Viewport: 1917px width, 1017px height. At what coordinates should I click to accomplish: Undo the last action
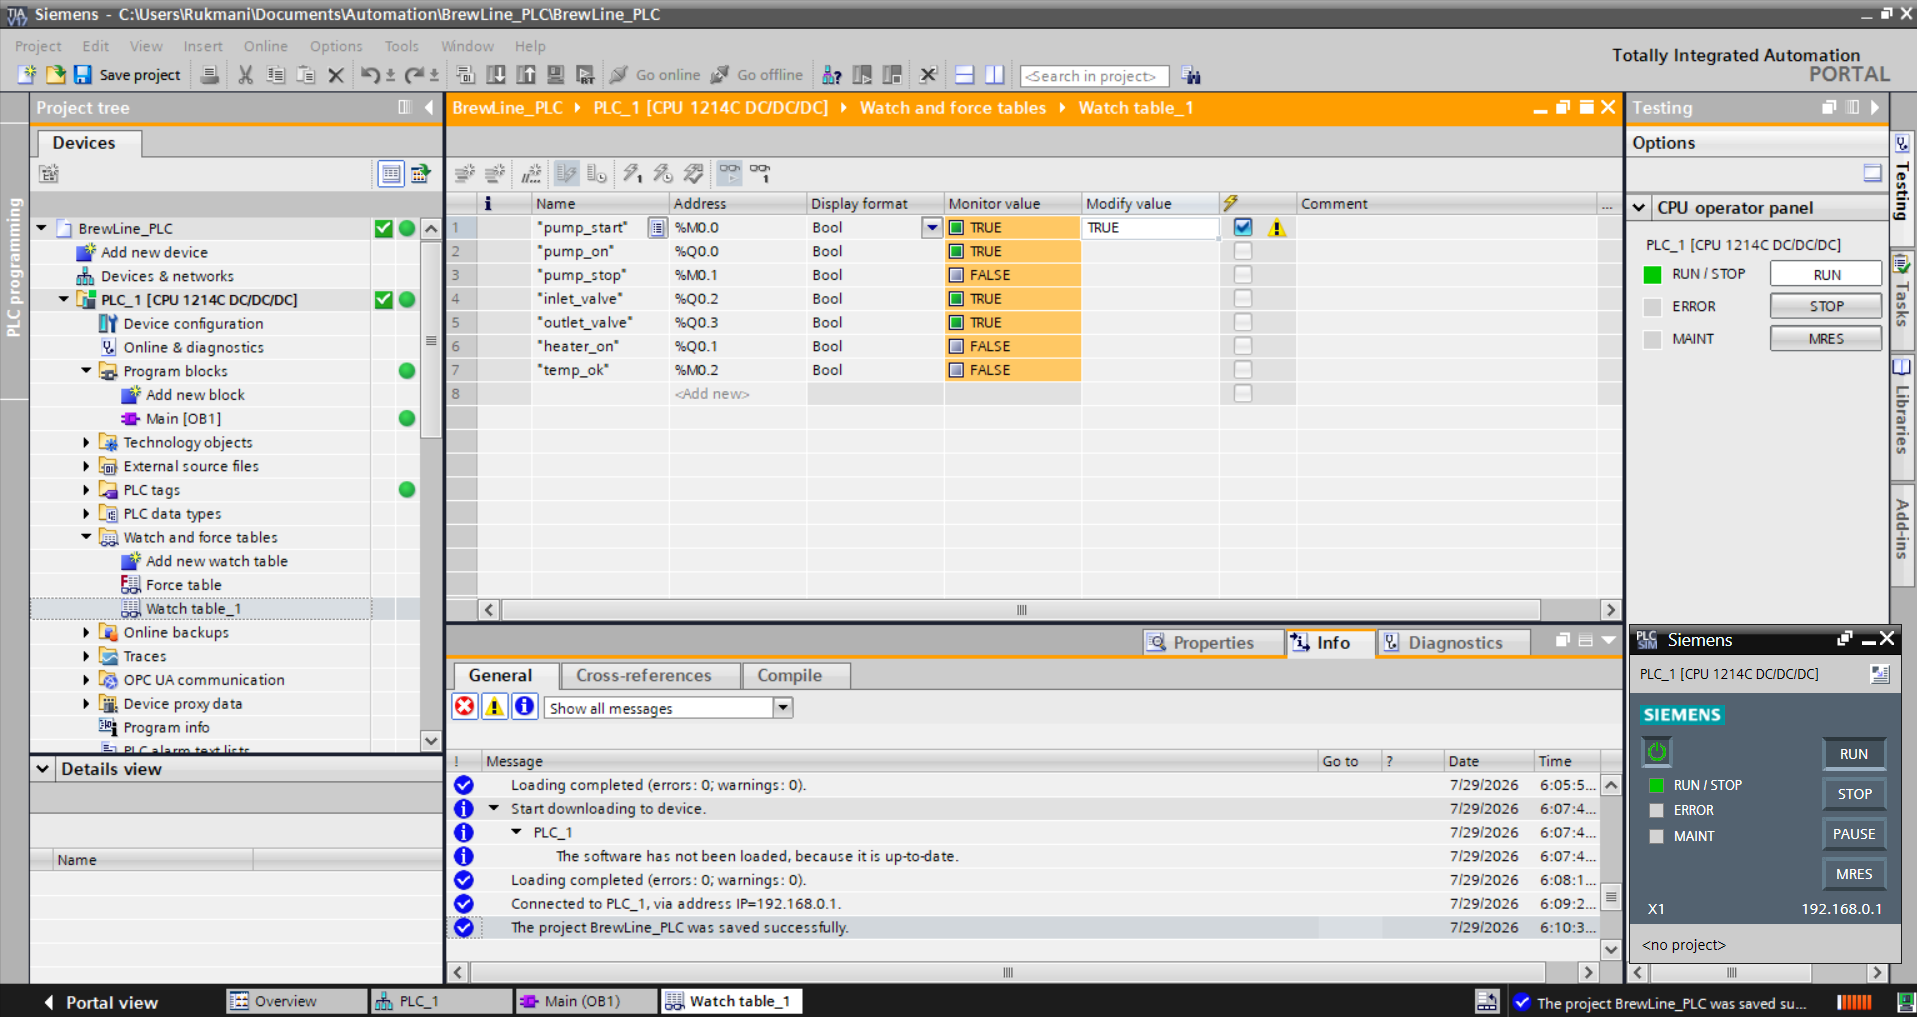pyautogui.click(x=371, y=75)
